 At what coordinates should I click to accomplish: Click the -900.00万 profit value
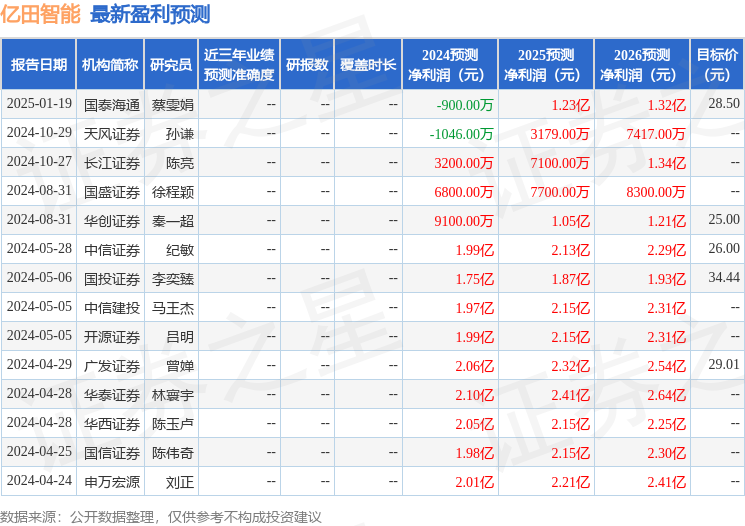[465, 105]
